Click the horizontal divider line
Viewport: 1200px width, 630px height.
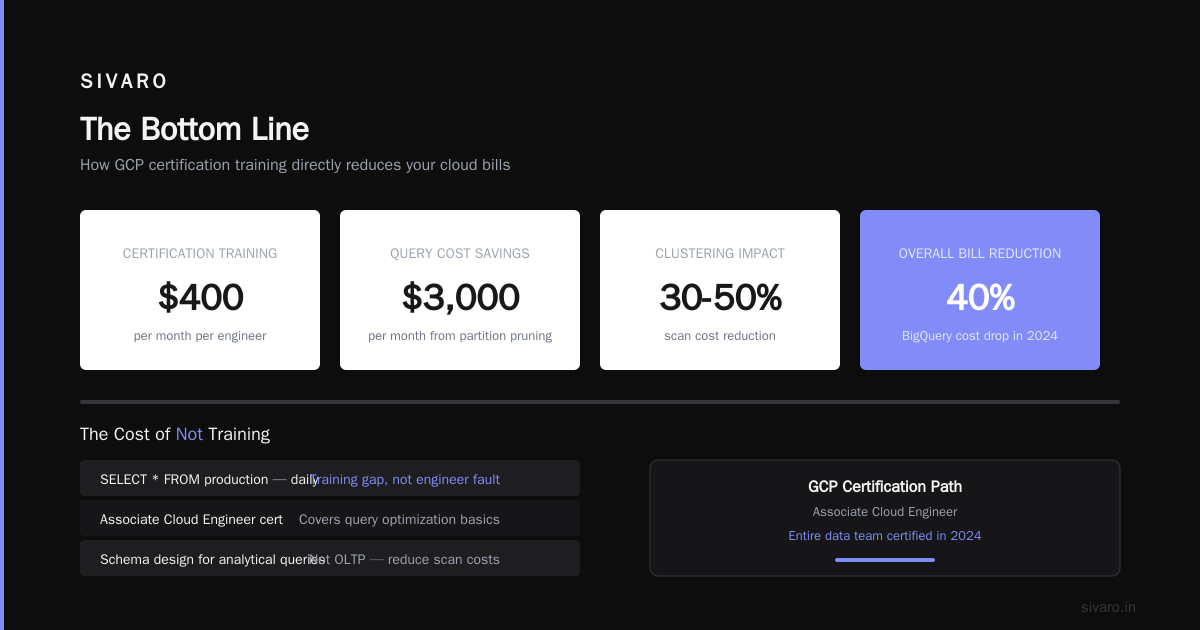(x=600, y=402)
